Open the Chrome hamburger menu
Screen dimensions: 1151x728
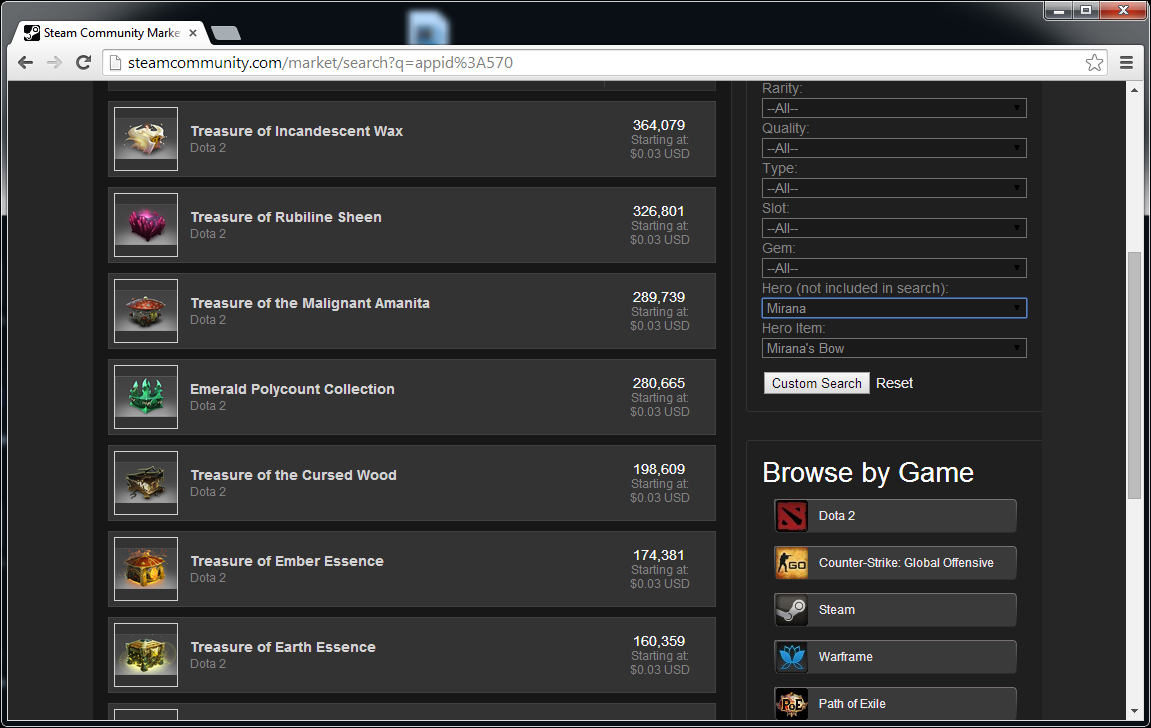point(1127,63)
